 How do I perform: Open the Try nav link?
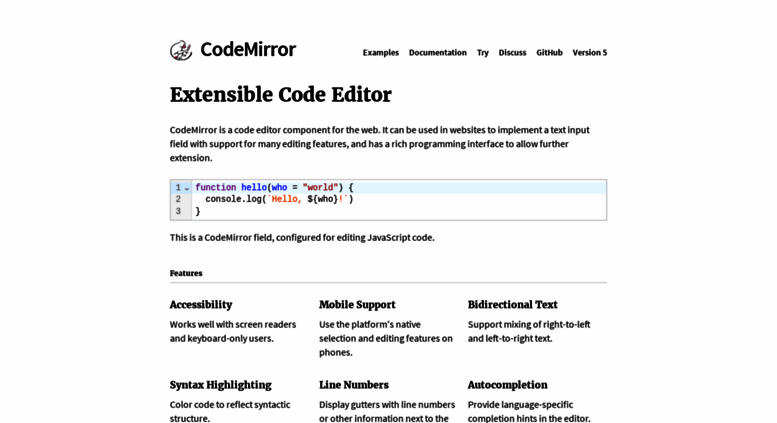click(x=483, y=53)
